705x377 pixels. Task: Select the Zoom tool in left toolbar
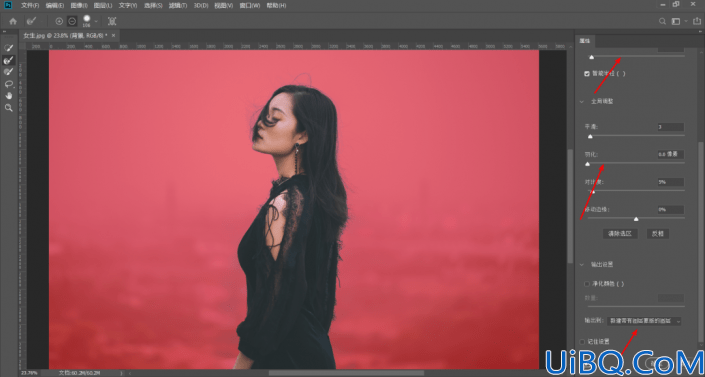coord(8,108)
